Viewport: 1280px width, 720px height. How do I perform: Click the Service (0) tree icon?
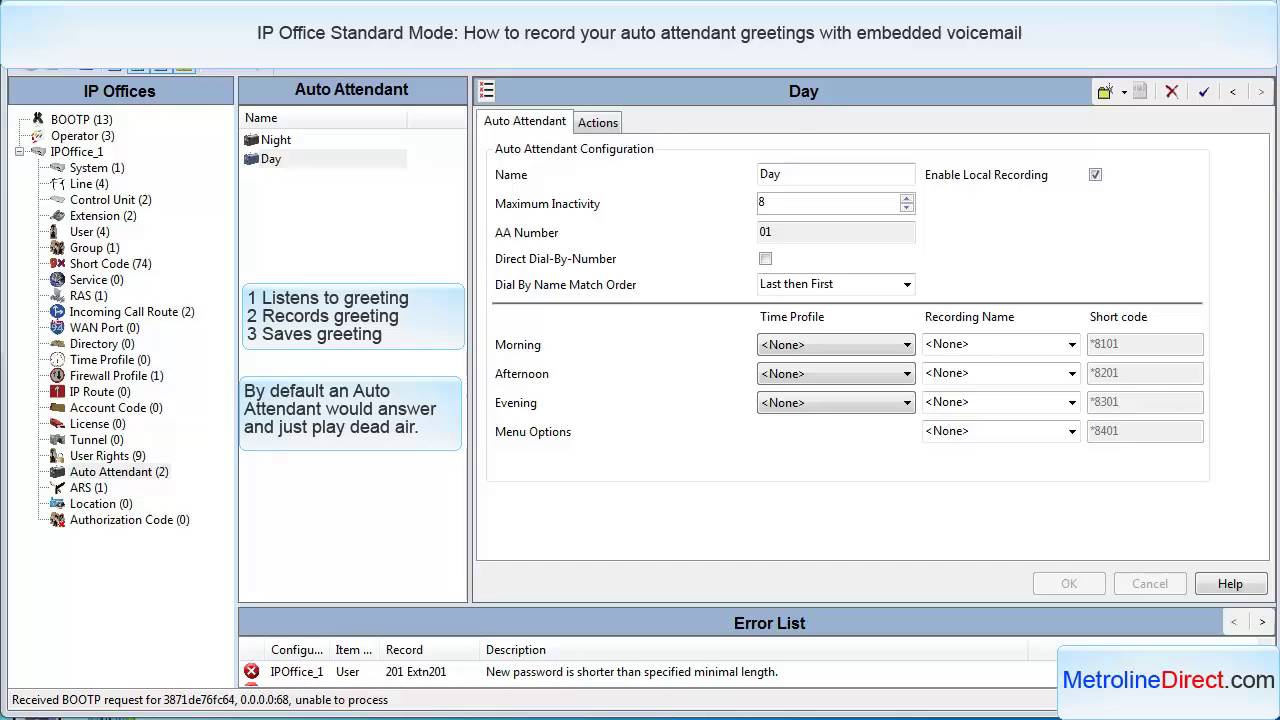tap(58, 280)
